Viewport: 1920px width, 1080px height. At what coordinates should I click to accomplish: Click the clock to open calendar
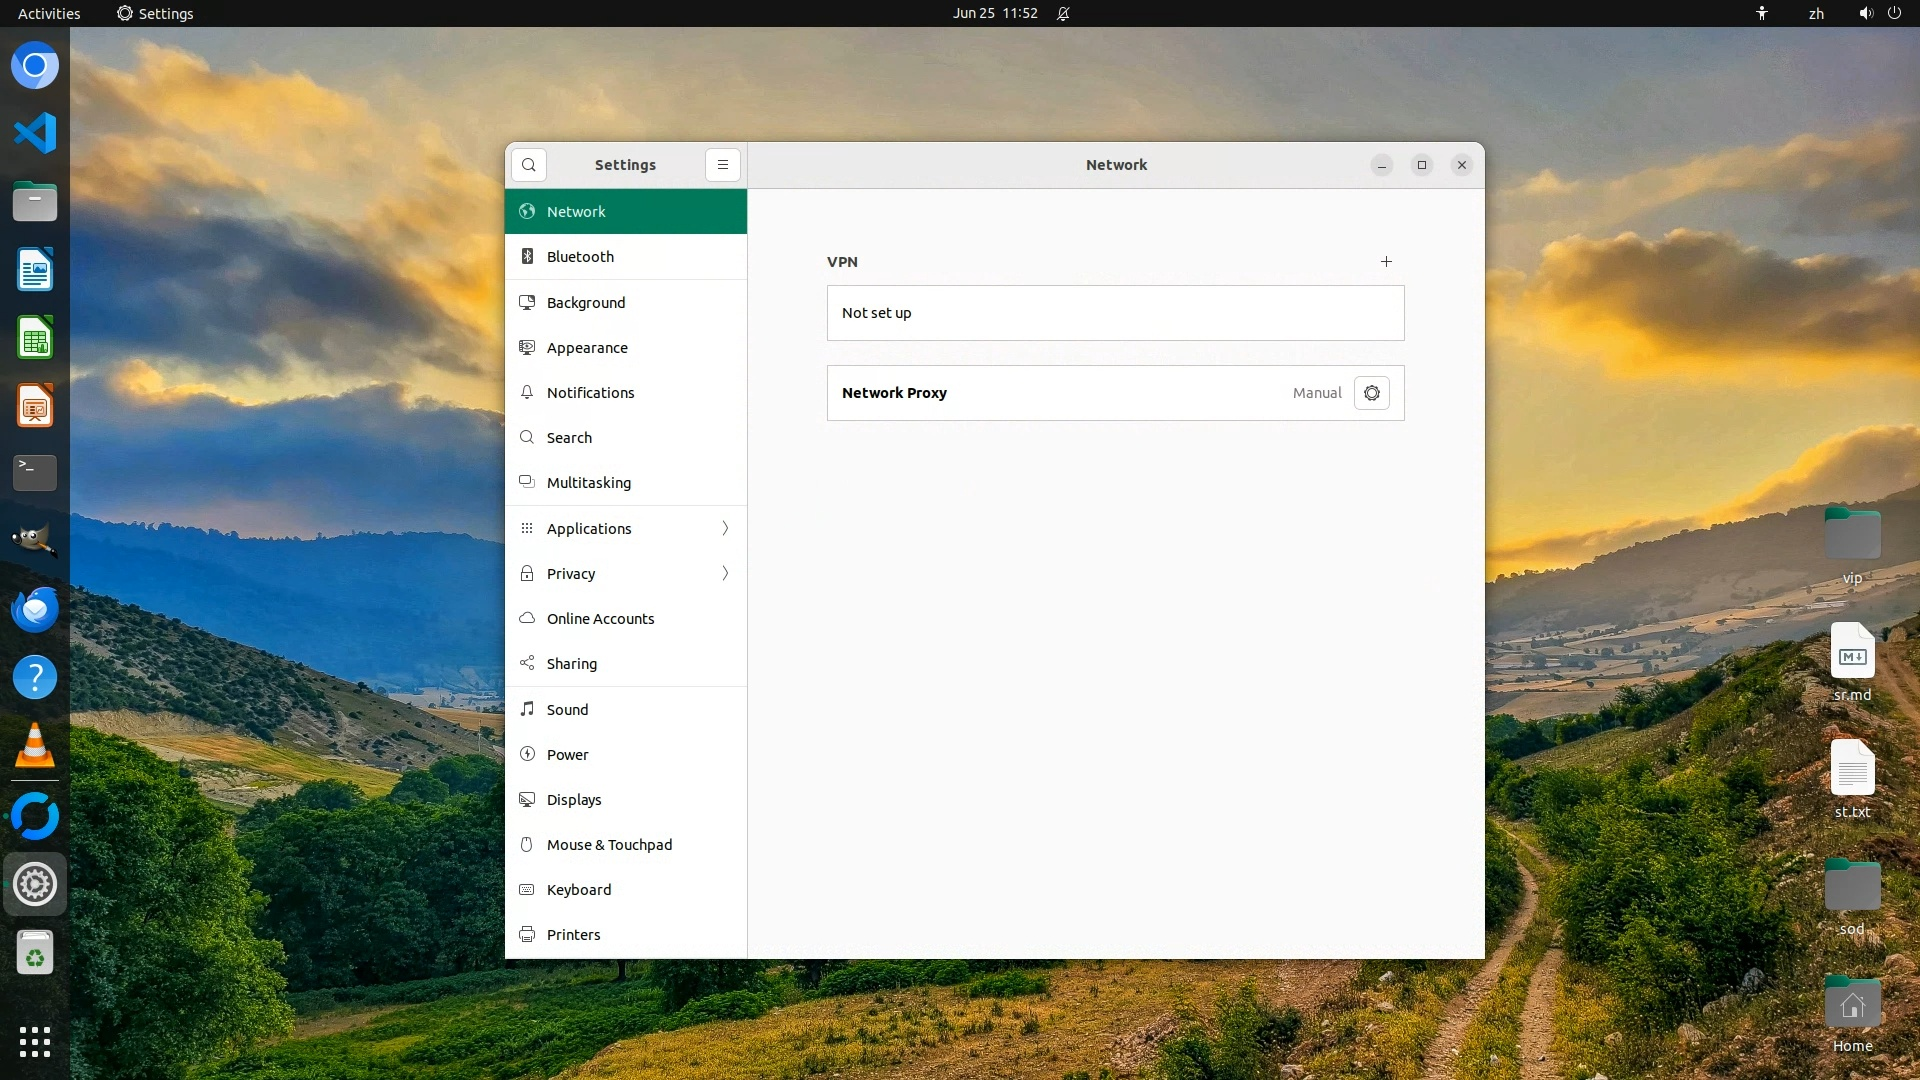point(994,13)
